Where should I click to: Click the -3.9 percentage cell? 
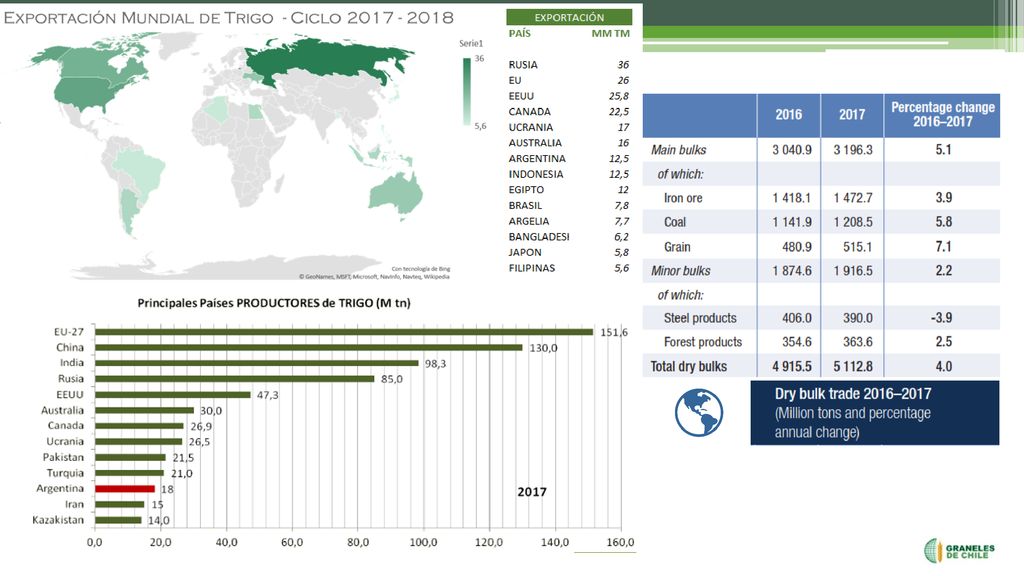pyautogui.click(x=942, y=318)
